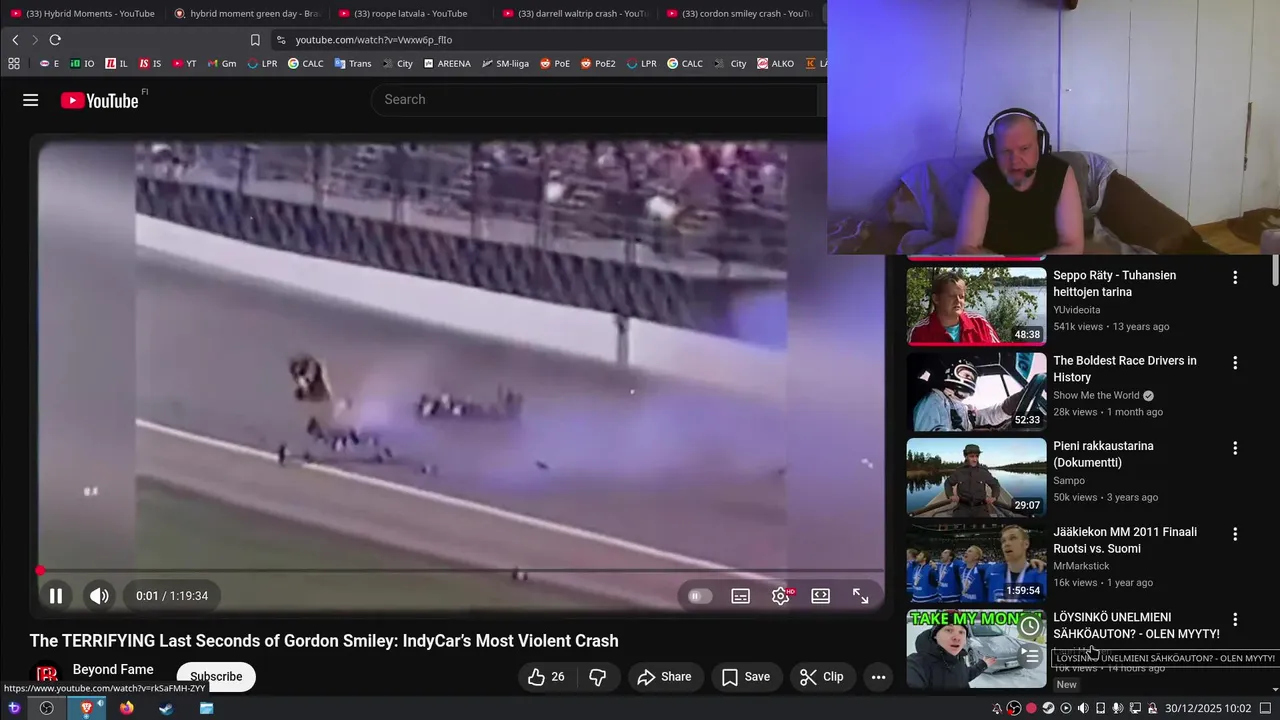This screenshot has height=720, width=1280.
Task: Open the Seppo Räty video thumbnail
Action: click(977, 306)
